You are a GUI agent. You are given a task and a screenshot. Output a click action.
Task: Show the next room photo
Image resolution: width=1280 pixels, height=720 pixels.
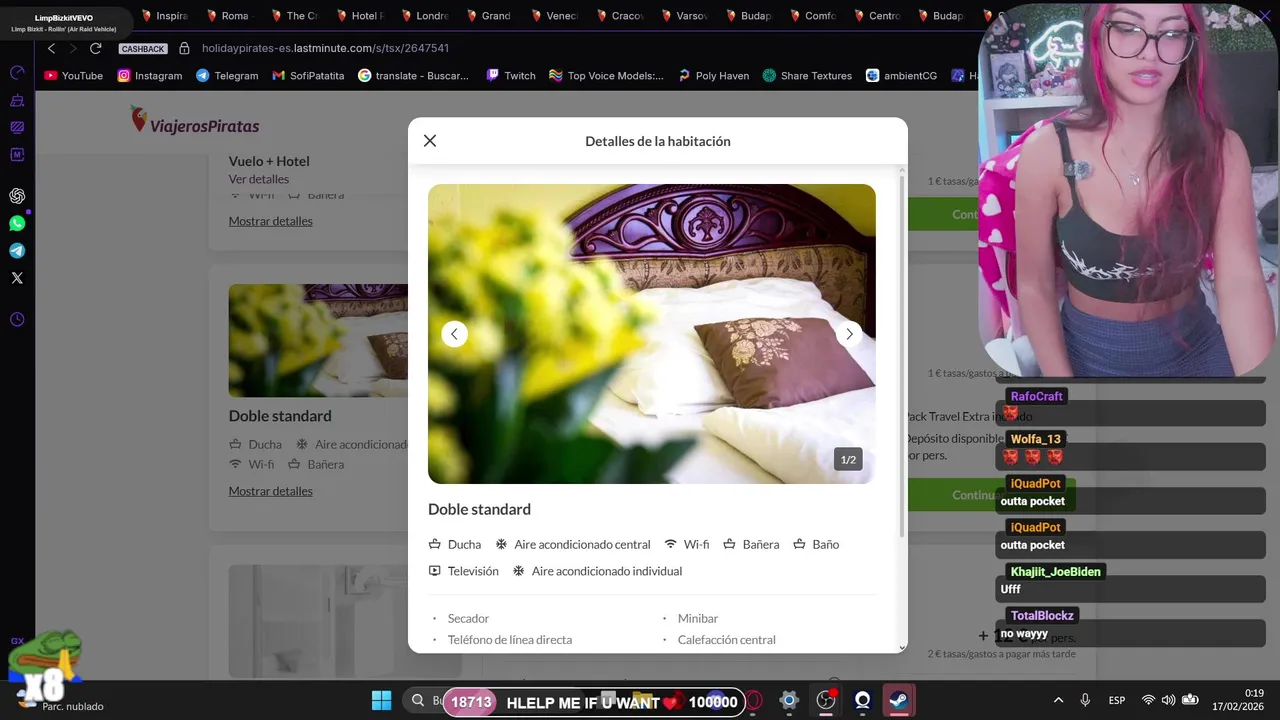pos(849,334)
